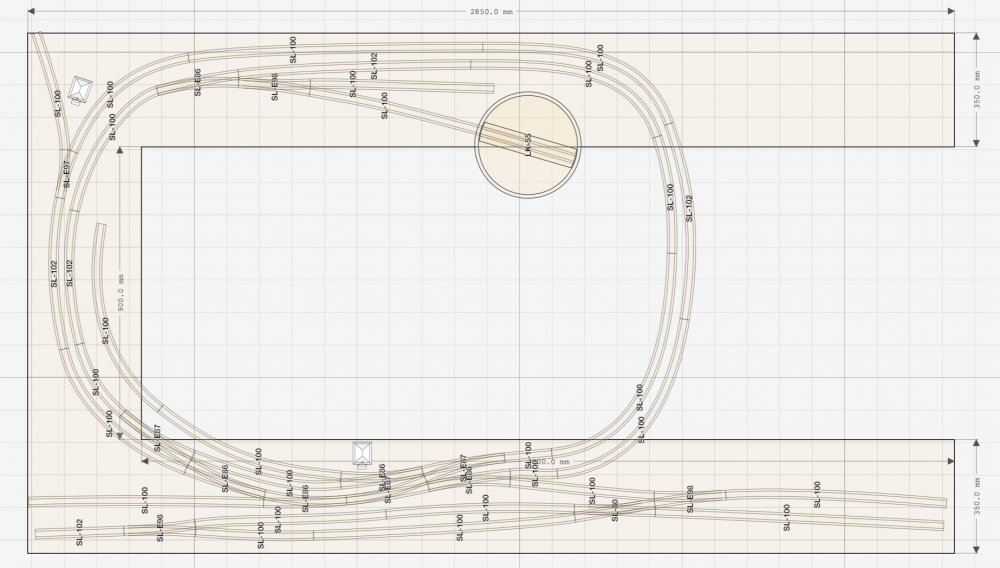1000x568 pixels.
Task: Select the SL-102 label on right-side curve
Action: coord(688,208)
